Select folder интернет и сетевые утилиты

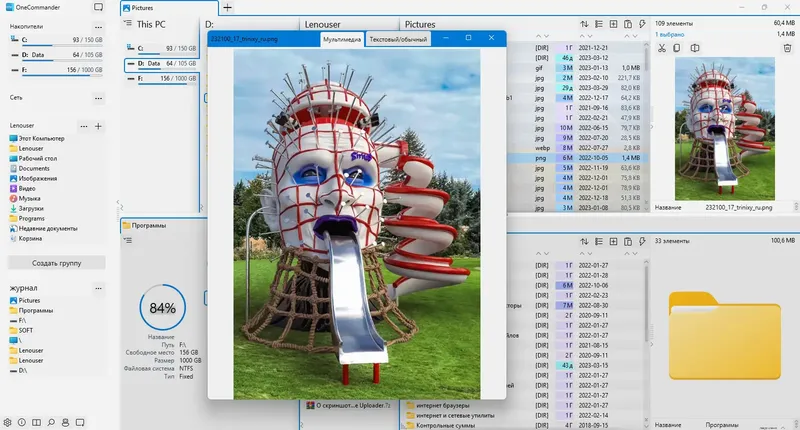pos(451,416)
